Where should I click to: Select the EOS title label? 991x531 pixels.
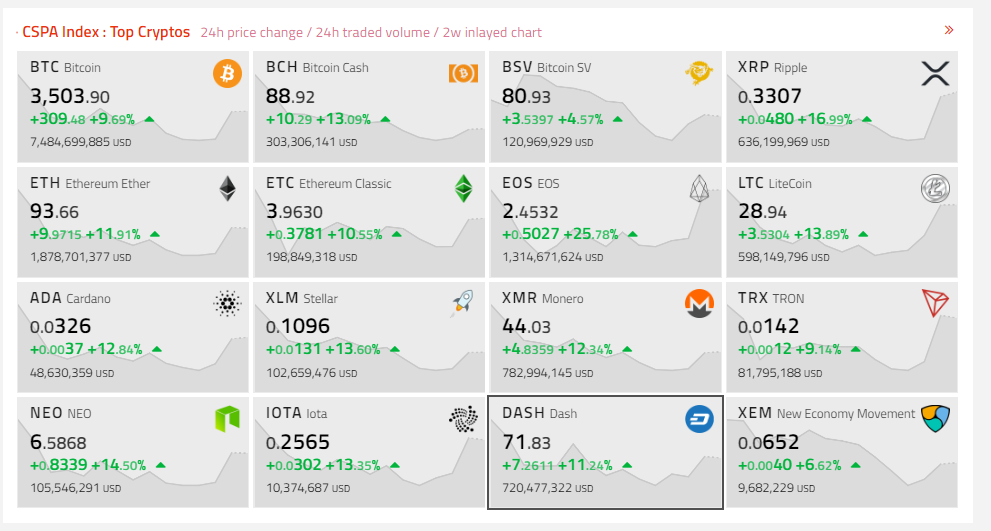tap(531, 183)
